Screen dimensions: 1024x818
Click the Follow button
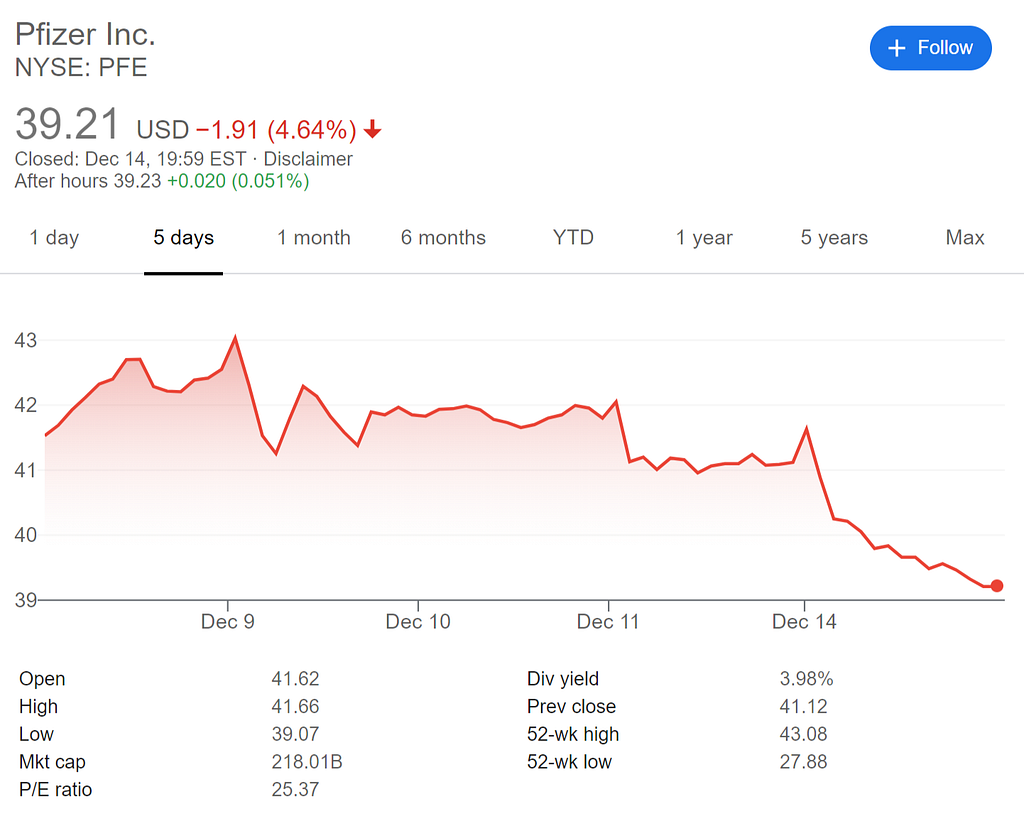click(930, 48)
